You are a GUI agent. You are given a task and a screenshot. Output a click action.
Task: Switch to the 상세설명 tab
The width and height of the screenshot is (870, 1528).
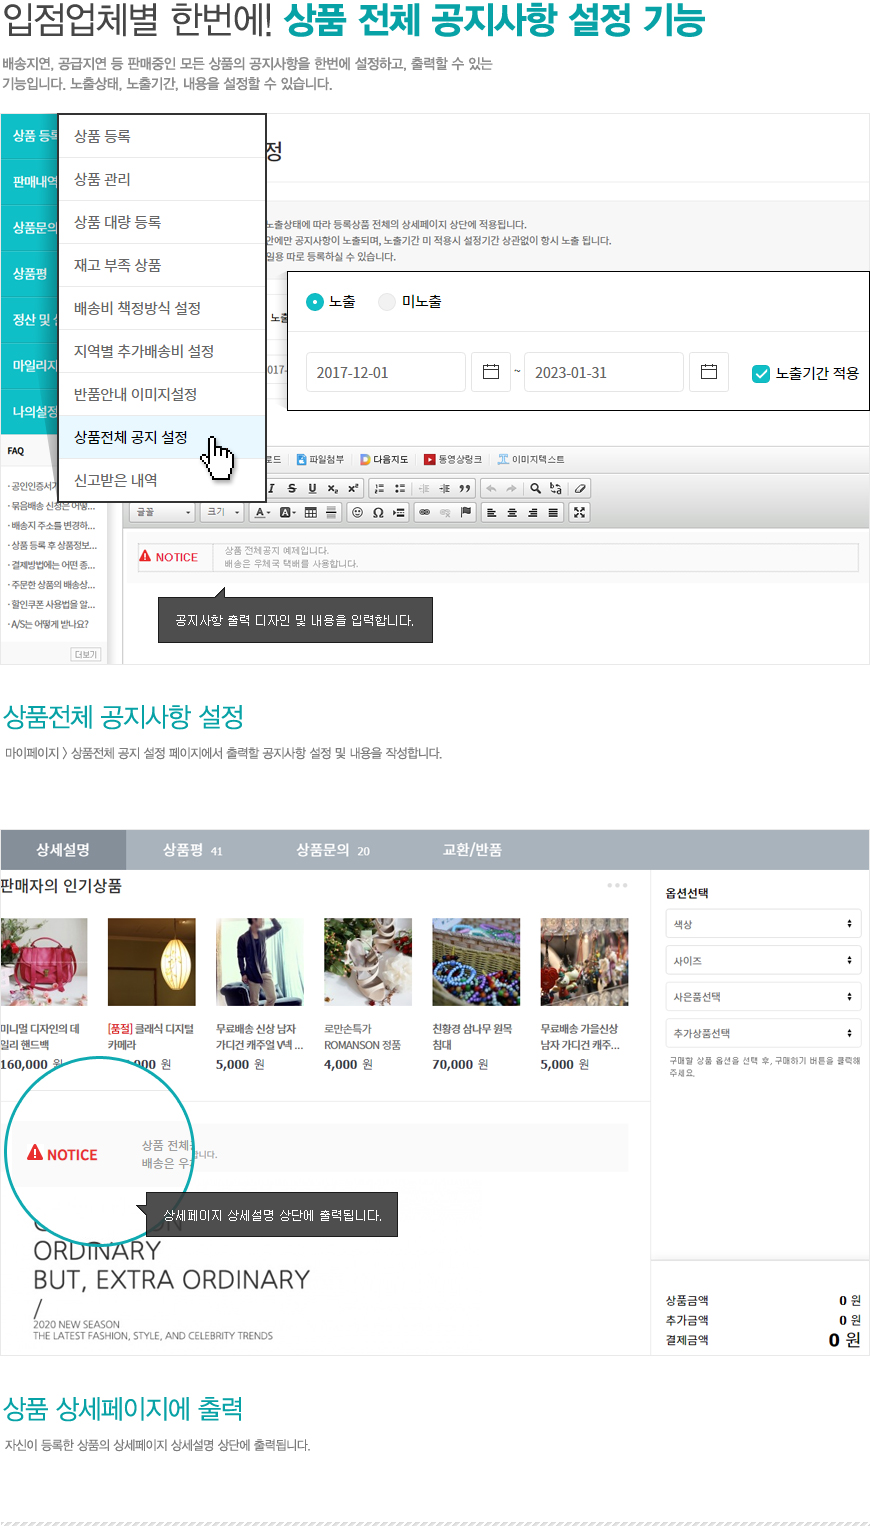tap(63, 850)
